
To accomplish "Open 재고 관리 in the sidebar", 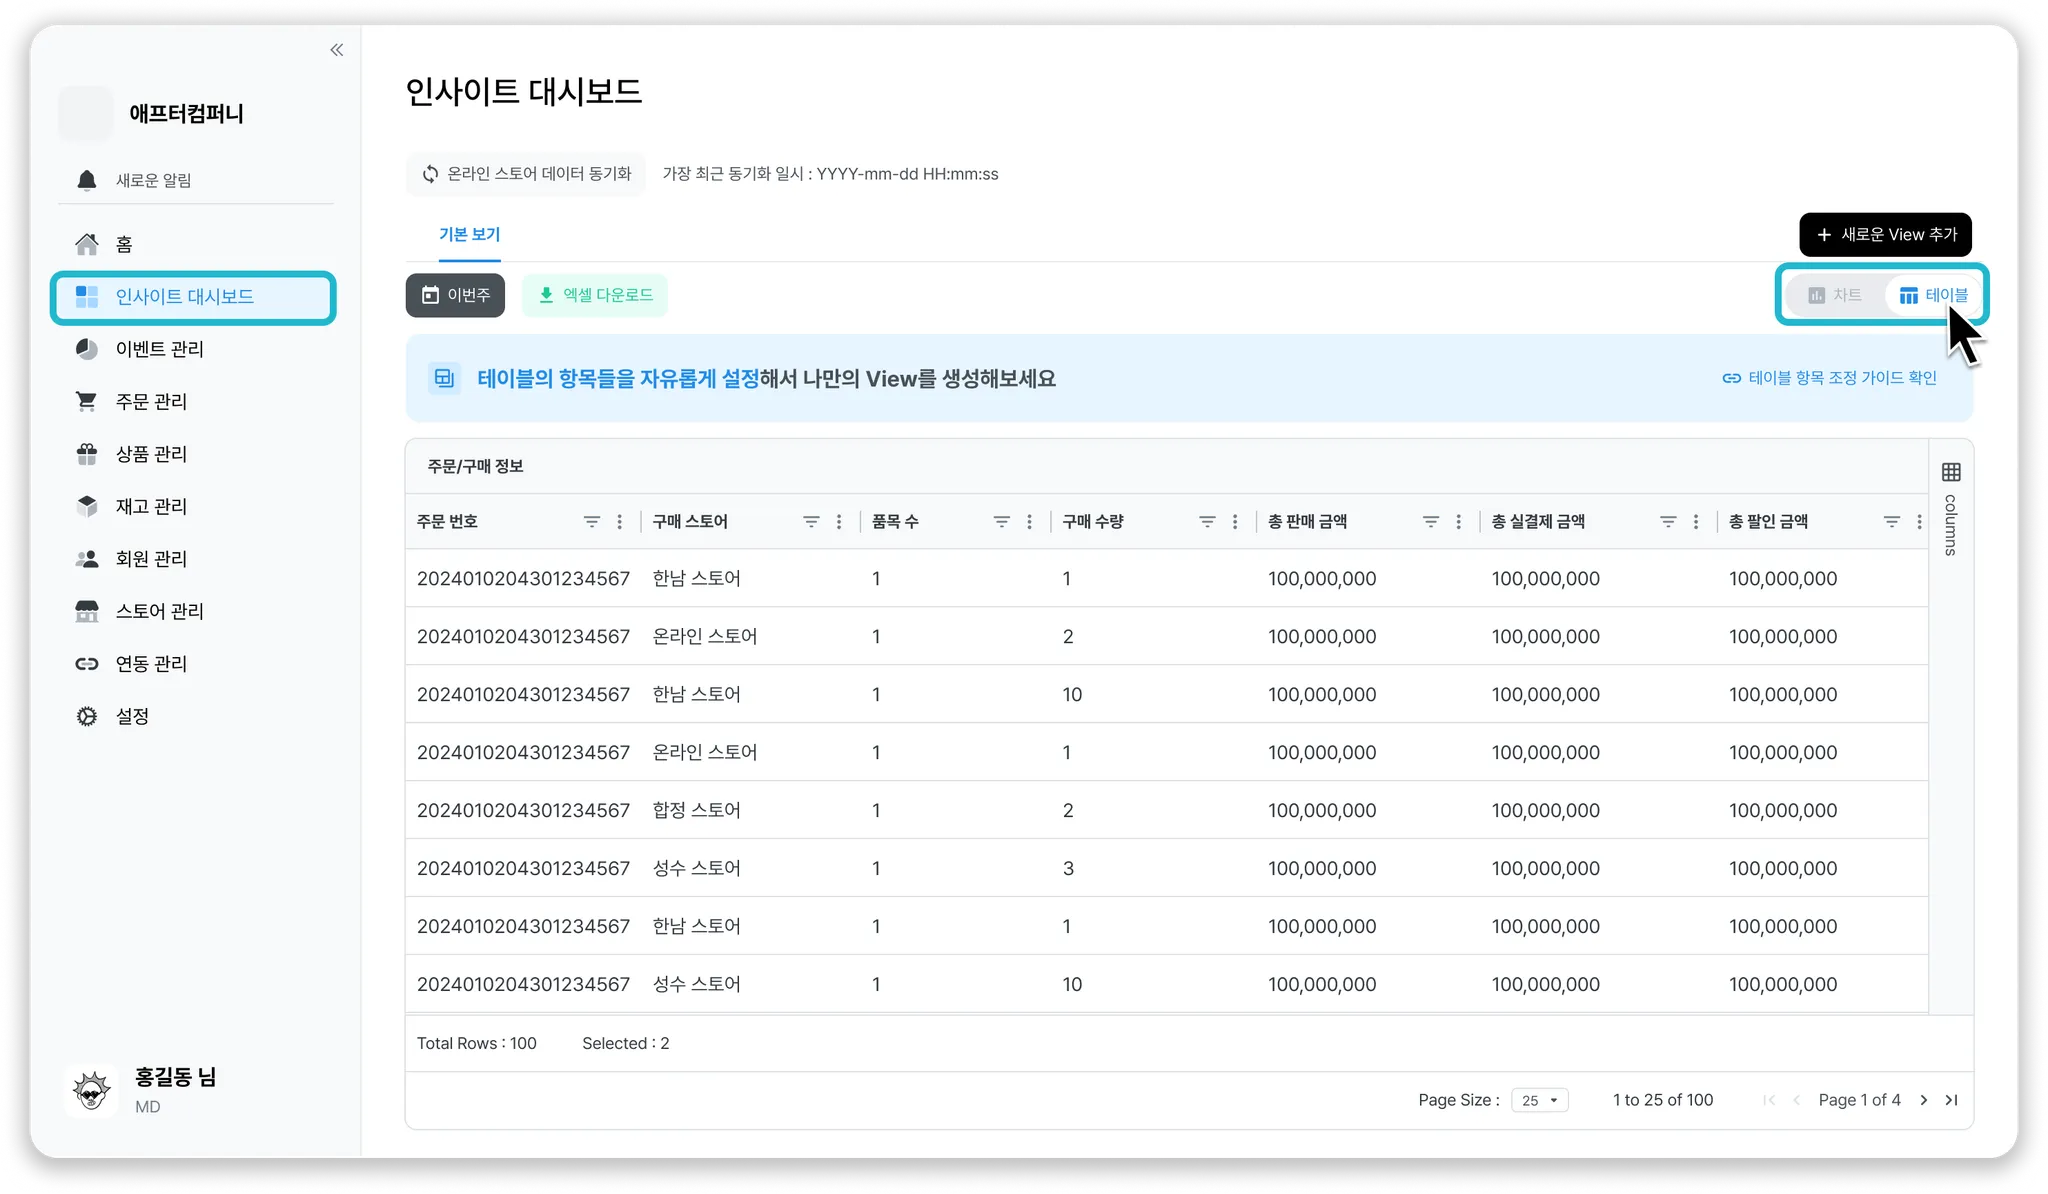I will click(151, 506).
